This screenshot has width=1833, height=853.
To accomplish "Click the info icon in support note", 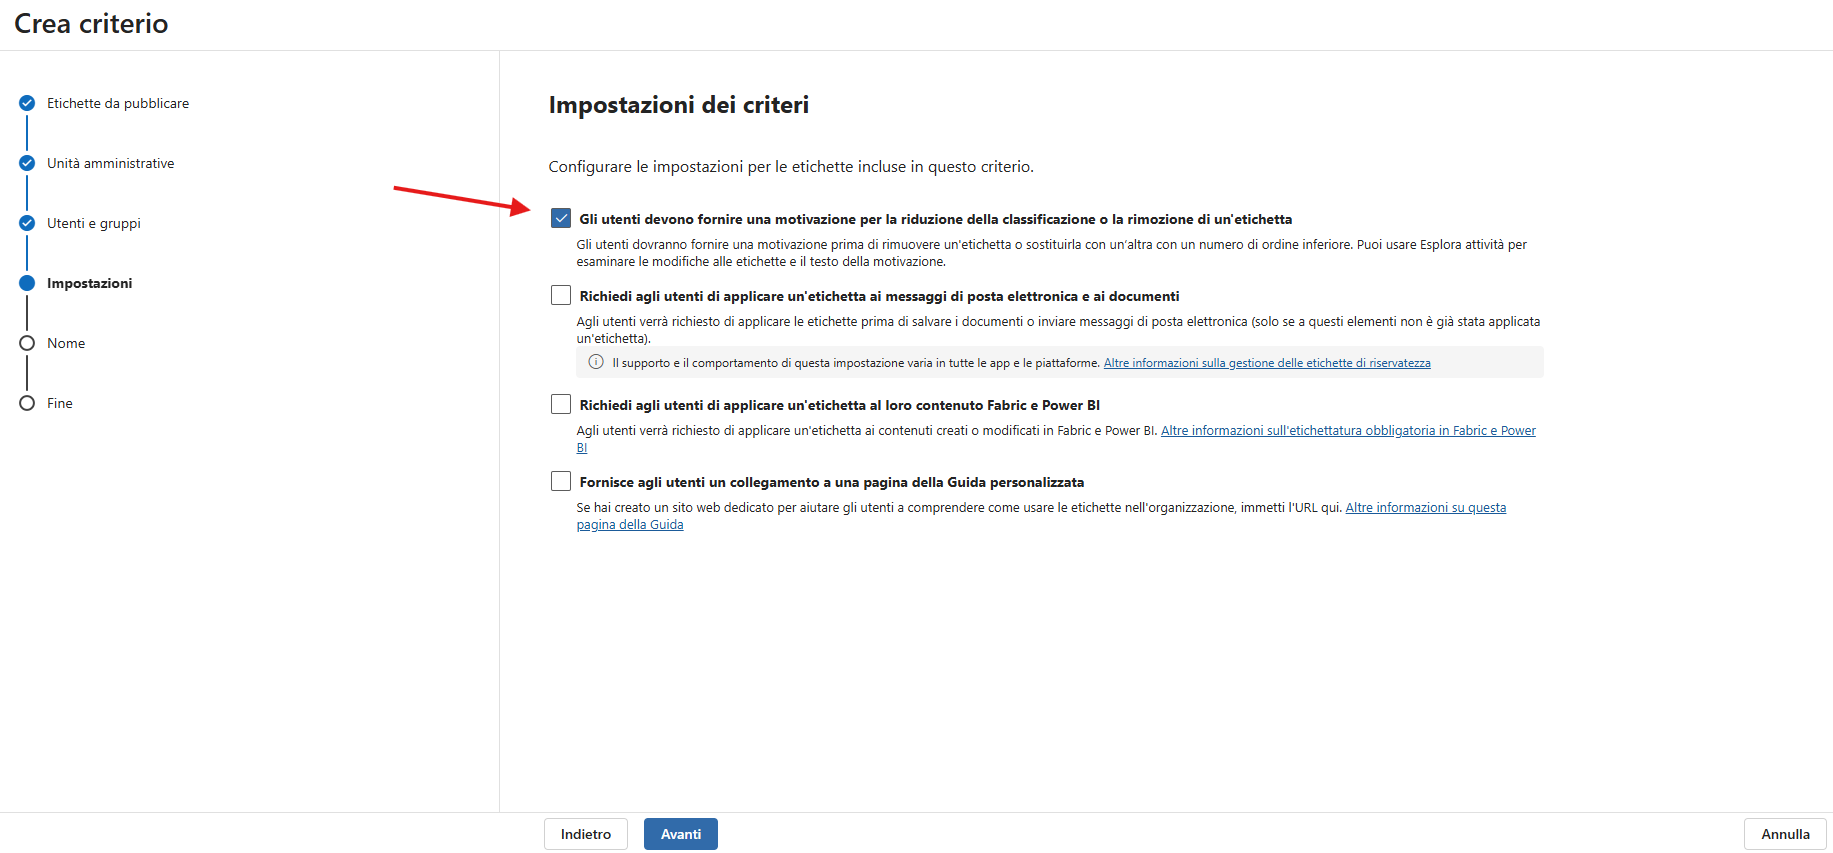I will (x=596, y=362).
